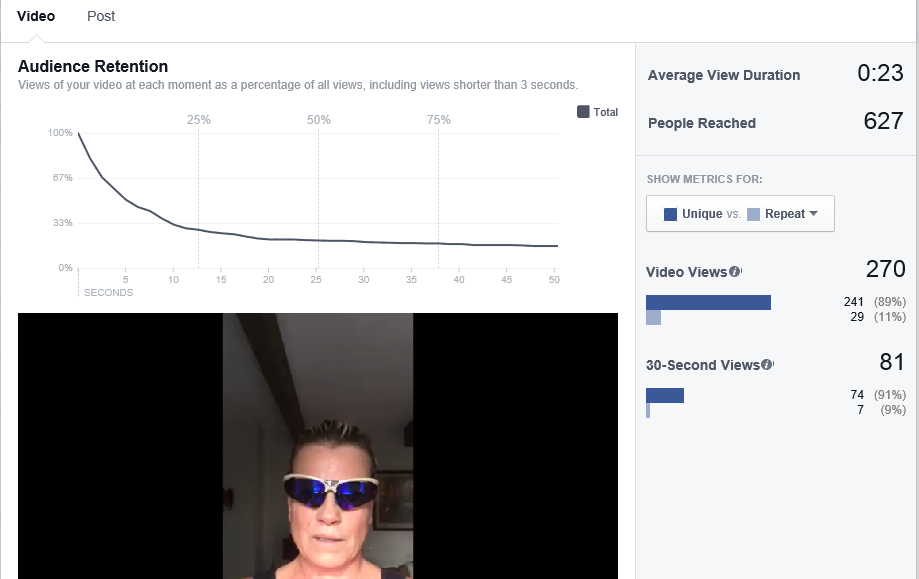Click the repeat 30-Second Views bar
Image resolution: width=919 pixels, height=579 pixels.
coord(648,410)
